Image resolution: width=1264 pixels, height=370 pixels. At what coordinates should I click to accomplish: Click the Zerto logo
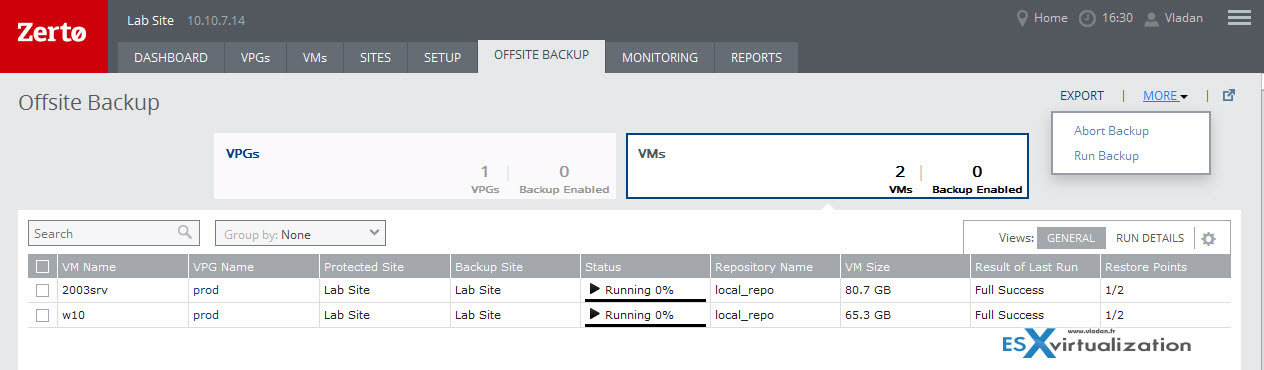pyautogui.click(x=52, y=36)
